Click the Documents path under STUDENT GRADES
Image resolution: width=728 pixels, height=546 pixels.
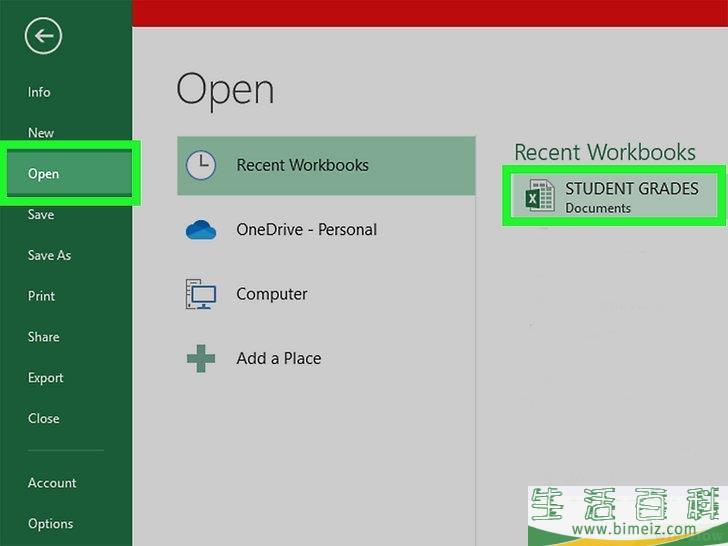(x=598, y=208)
